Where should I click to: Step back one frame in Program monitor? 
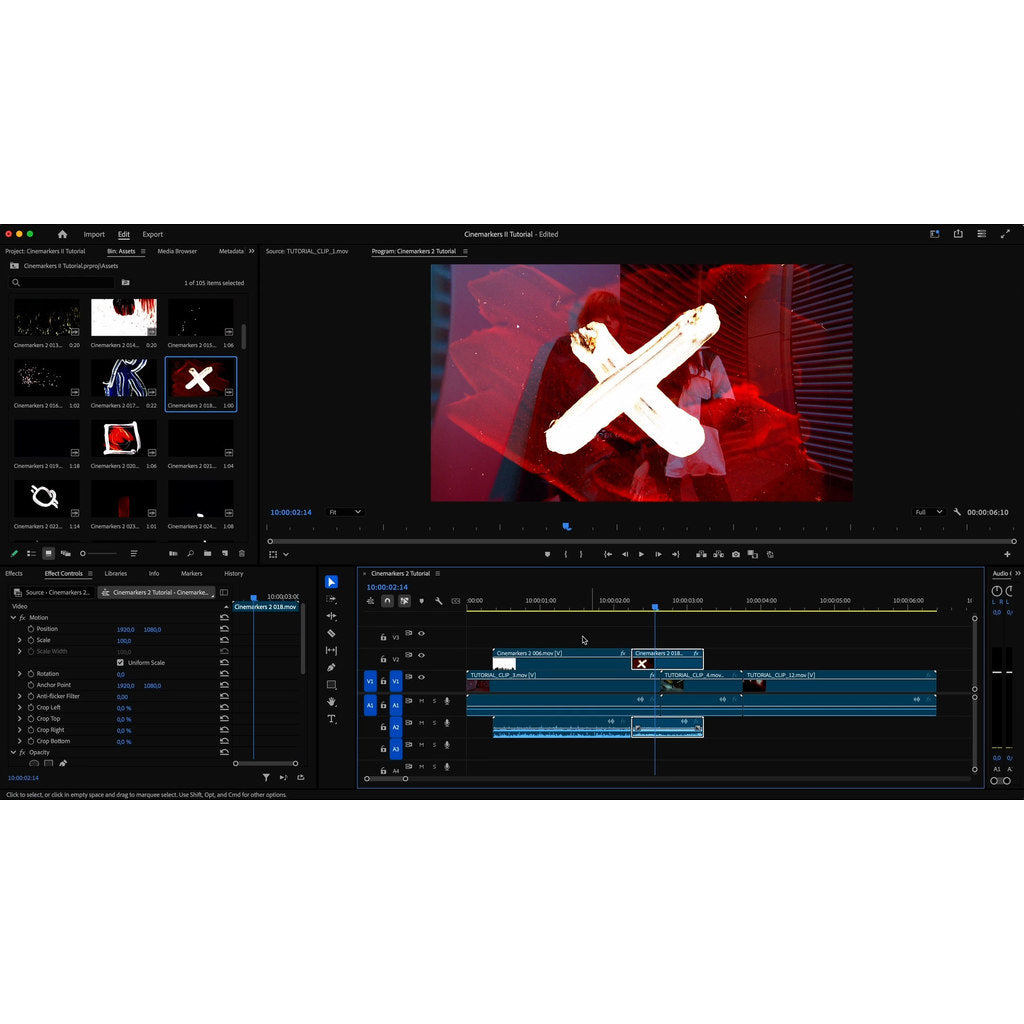pos(625,554)
